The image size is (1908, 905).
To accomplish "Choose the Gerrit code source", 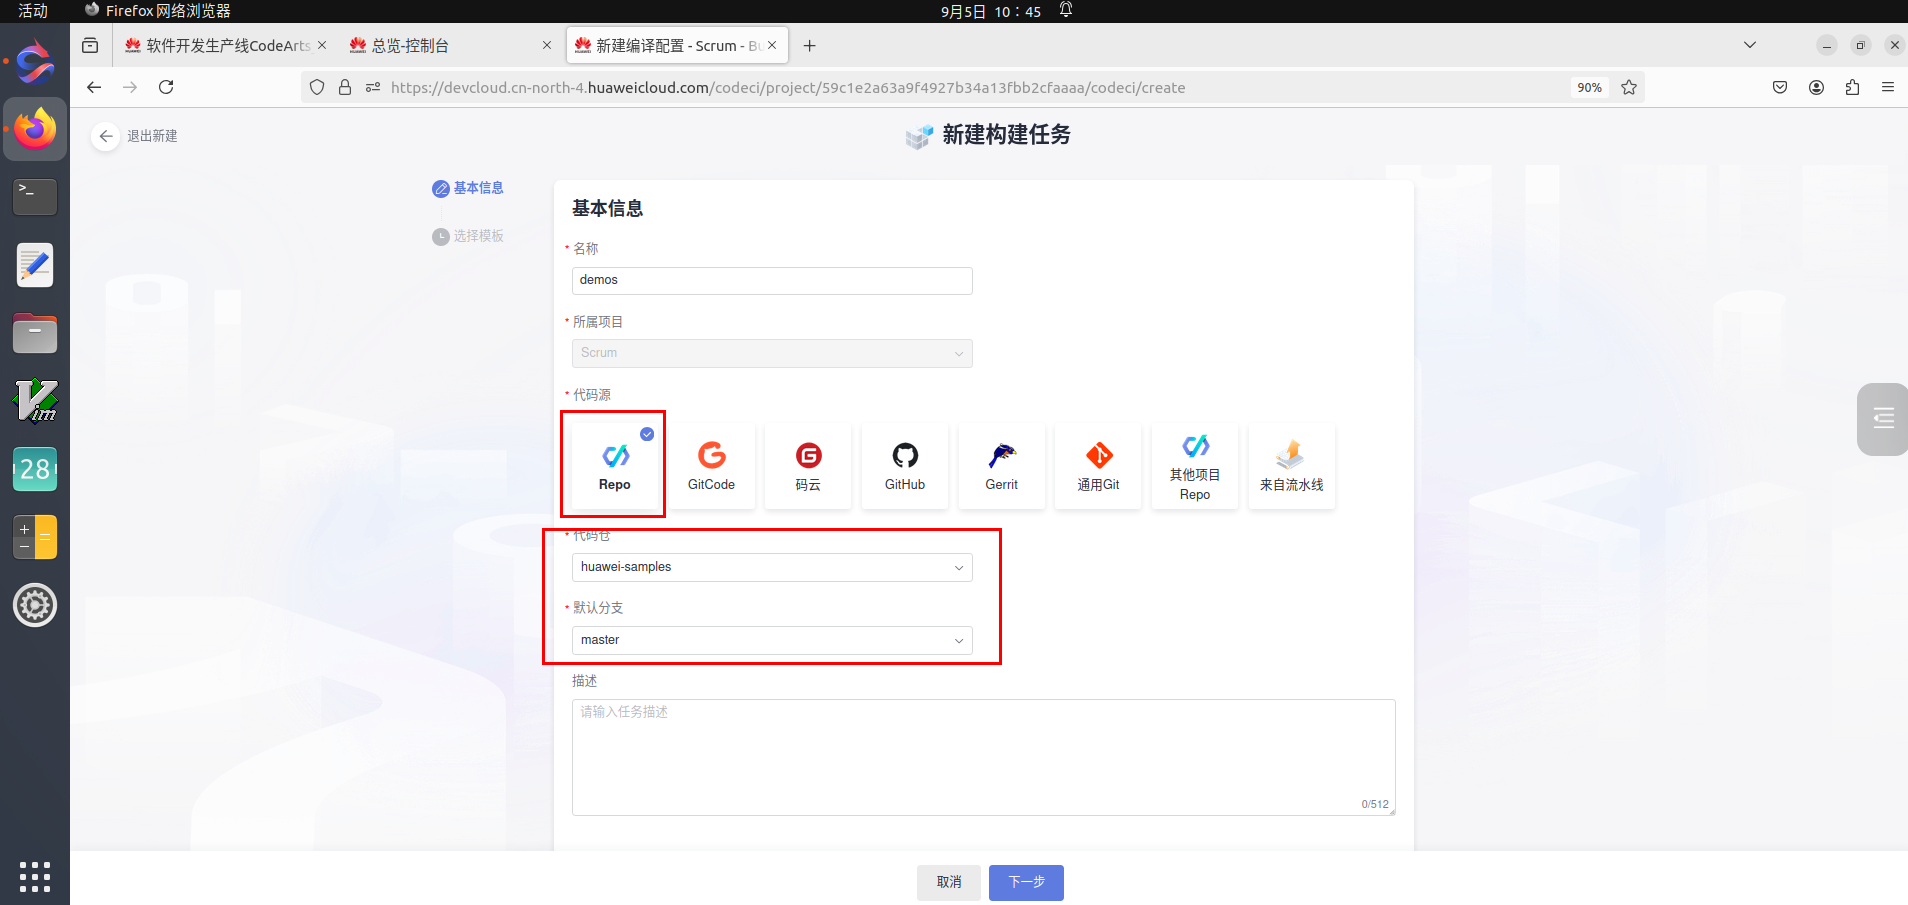I will click(x=1001, y=465).
